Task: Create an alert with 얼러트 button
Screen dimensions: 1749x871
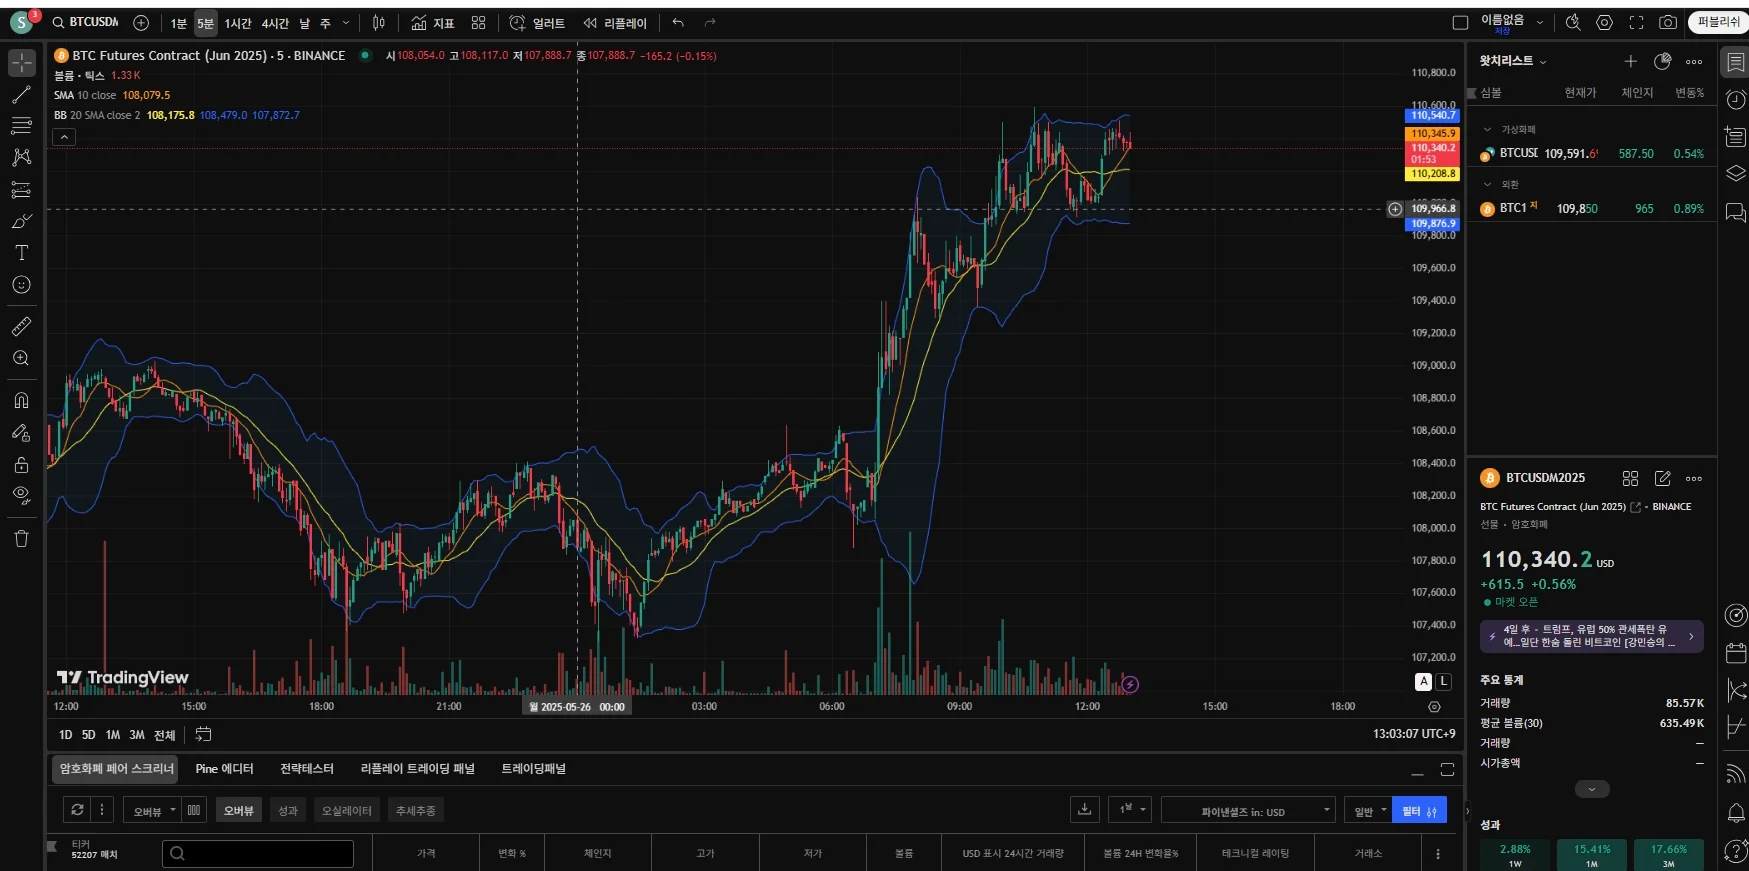Action: tap(537, 23)
